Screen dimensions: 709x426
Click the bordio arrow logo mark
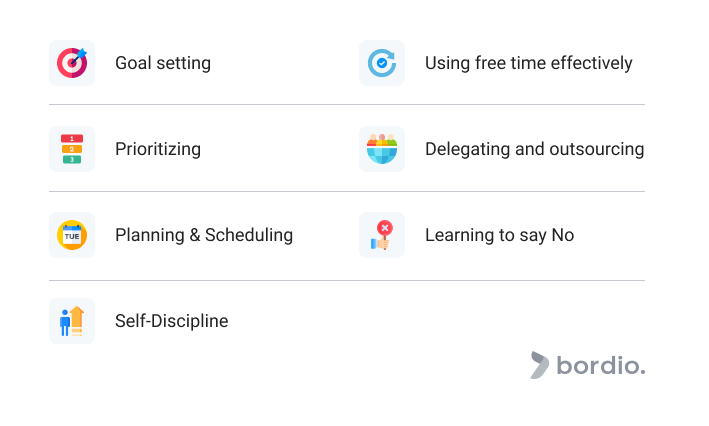539,365
